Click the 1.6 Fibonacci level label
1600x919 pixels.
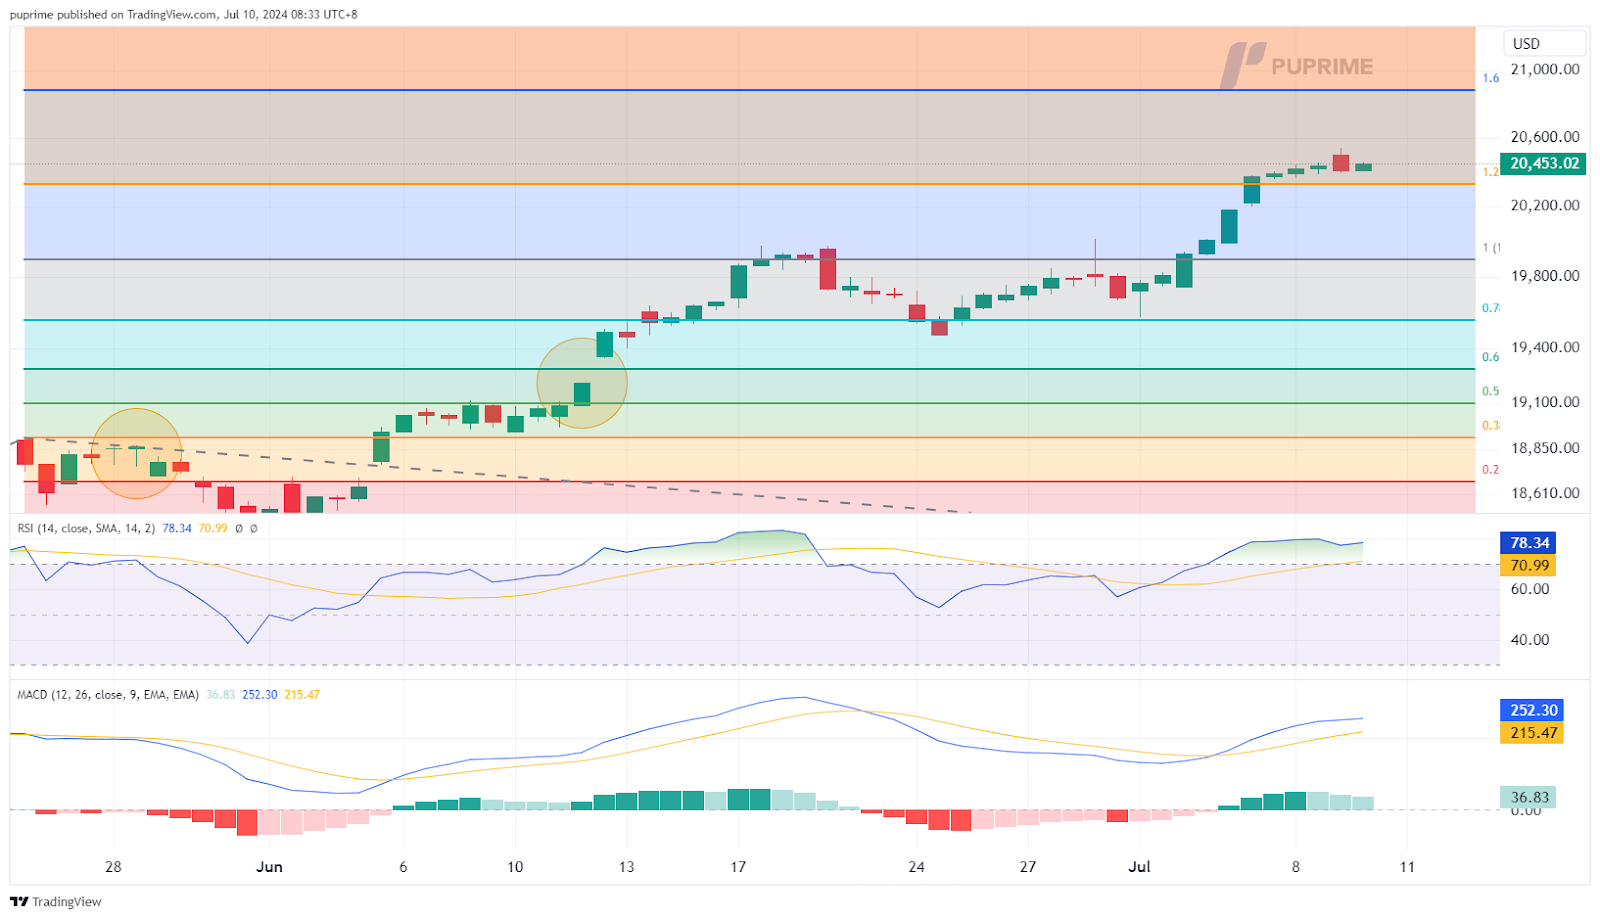[1490, 78]
